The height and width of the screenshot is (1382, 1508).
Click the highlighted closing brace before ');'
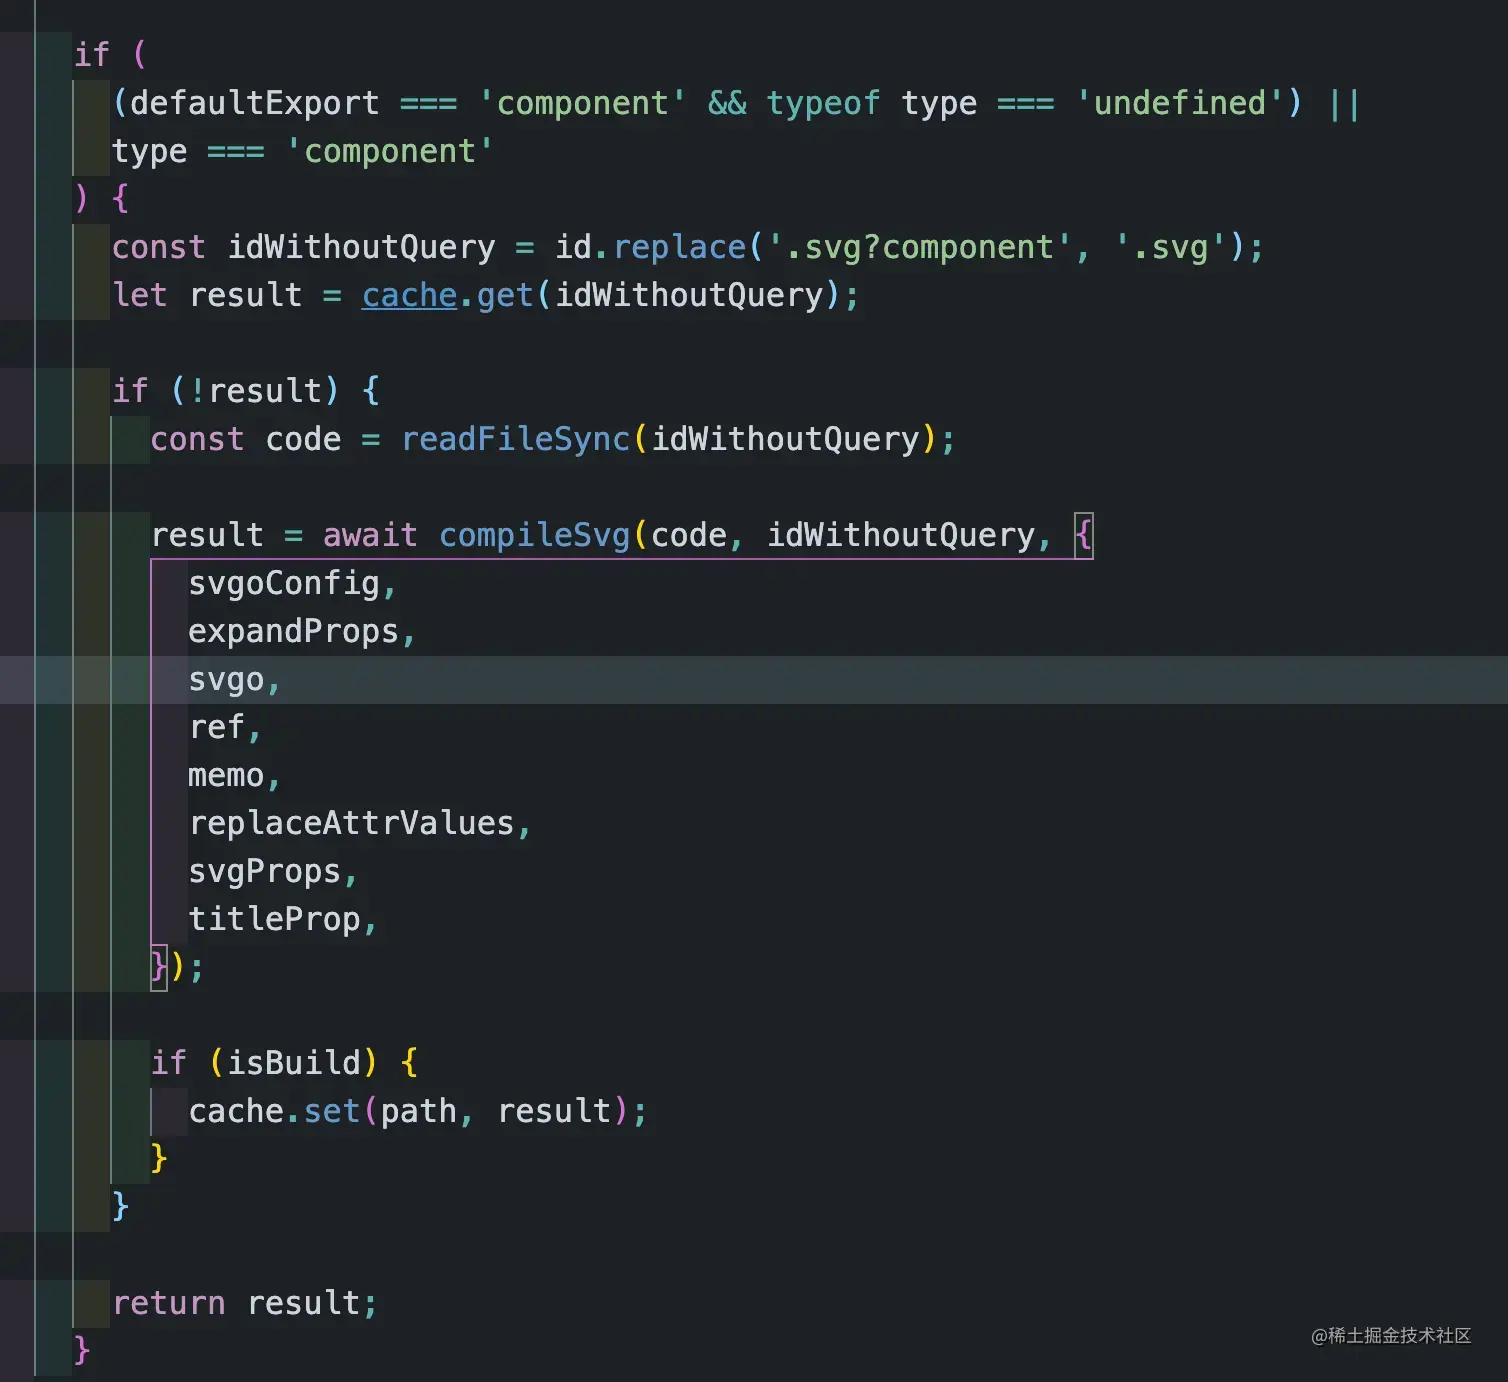(x=159, y=967)
